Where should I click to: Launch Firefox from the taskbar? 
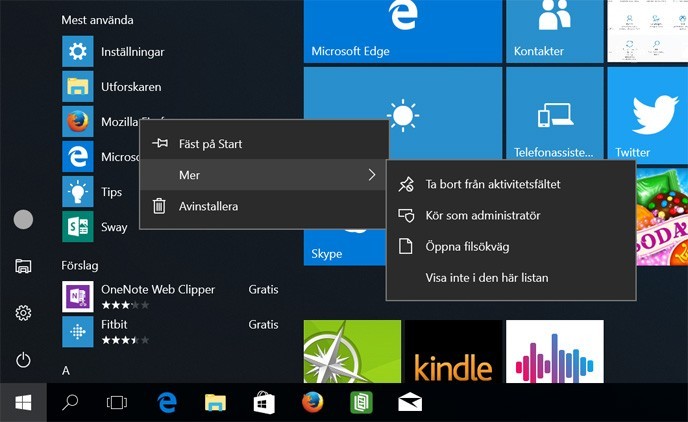[x=312, y=402]
